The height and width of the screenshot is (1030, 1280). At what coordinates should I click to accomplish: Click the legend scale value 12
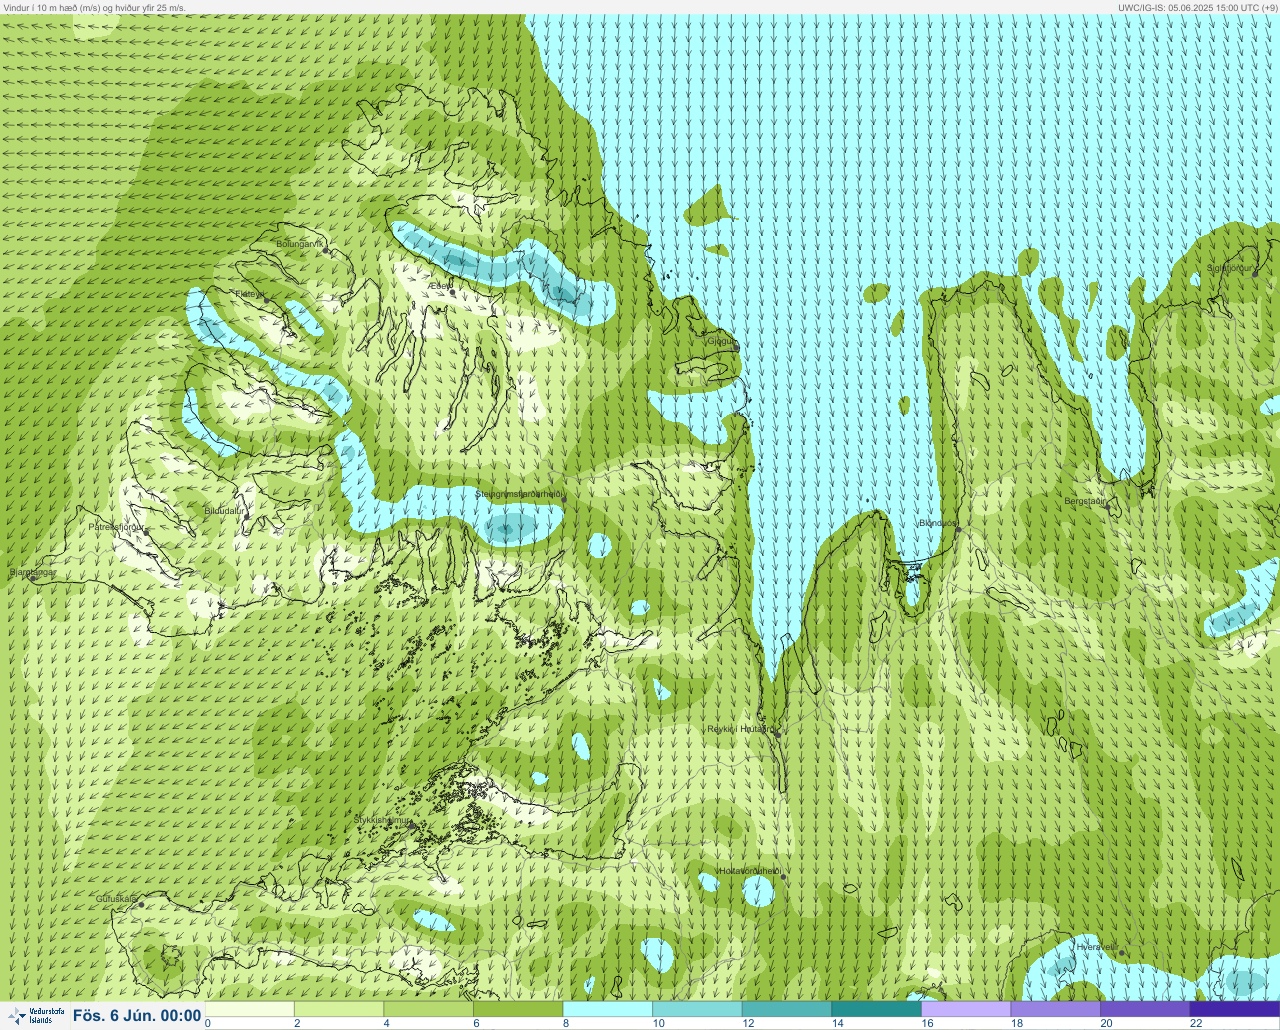[x=748, y=1023]
